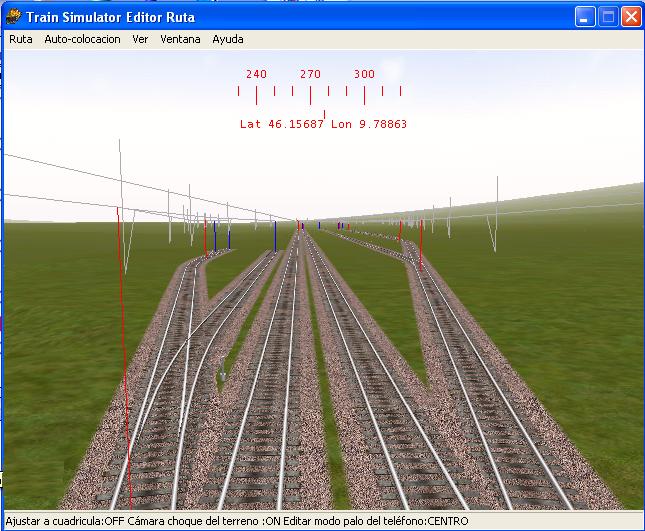Click the 240 compass heading label

tap(256, 74)
